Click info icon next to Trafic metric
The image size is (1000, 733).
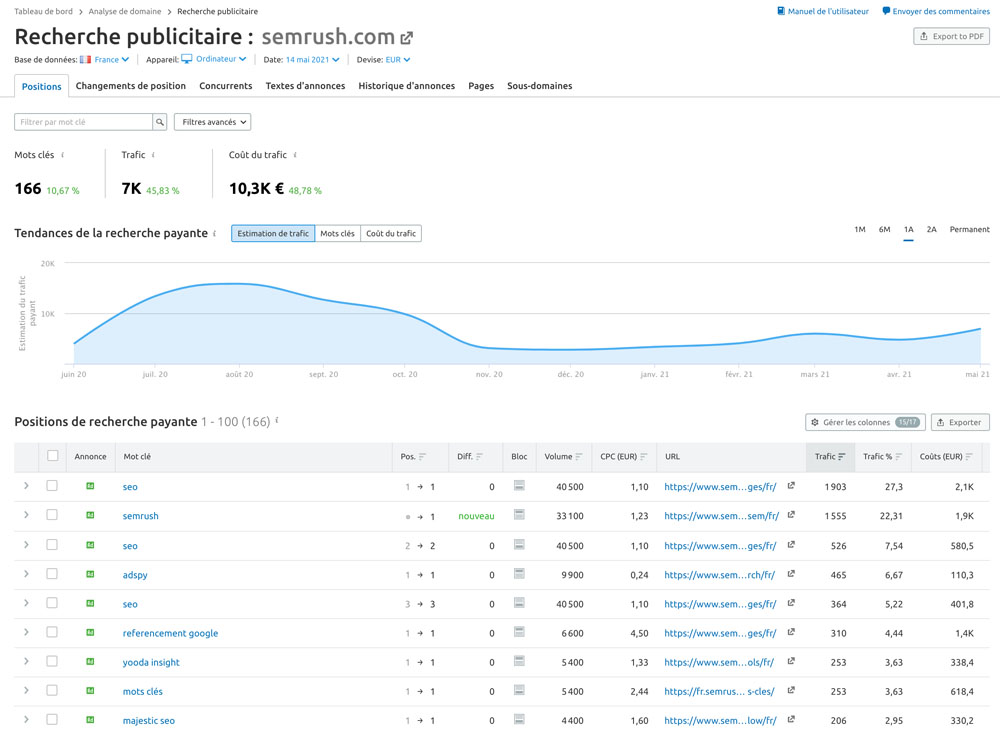click(153, 155)
